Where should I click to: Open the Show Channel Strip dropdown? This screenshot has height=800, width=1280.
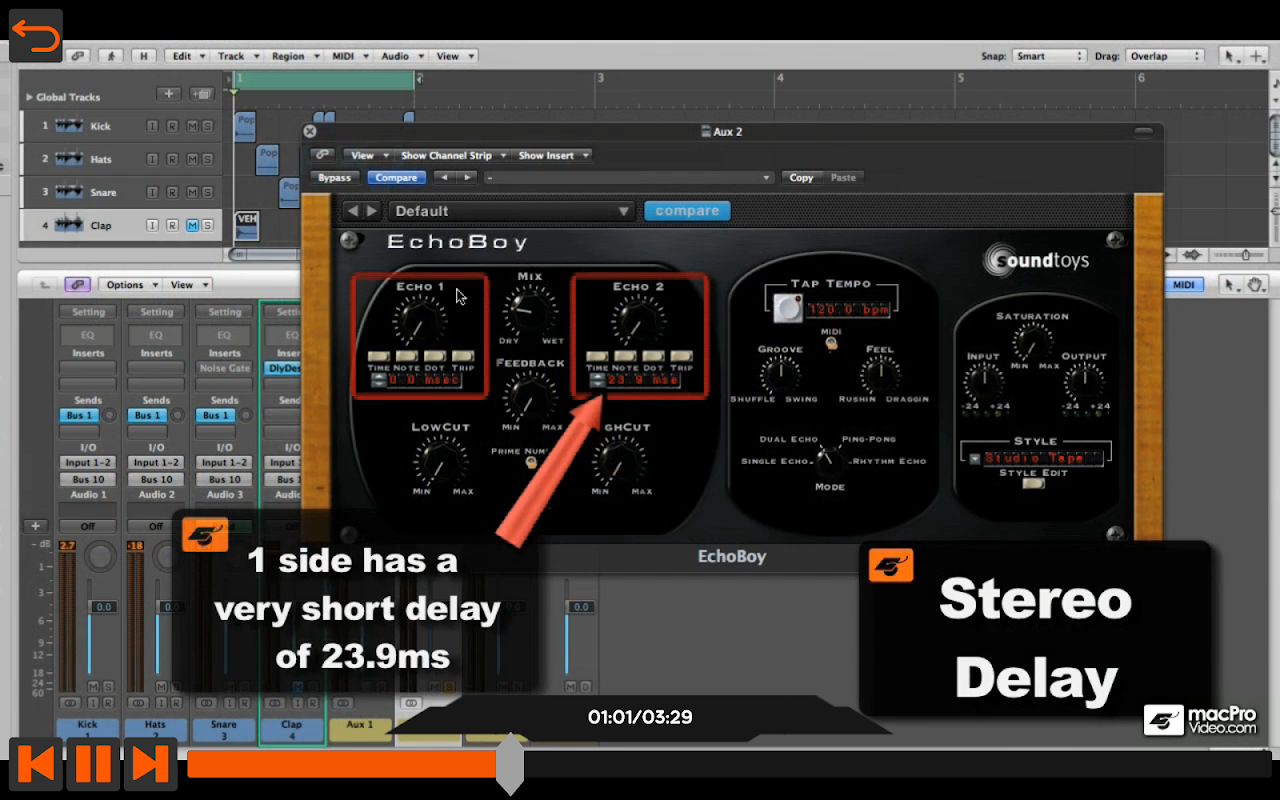click(452, 155)
